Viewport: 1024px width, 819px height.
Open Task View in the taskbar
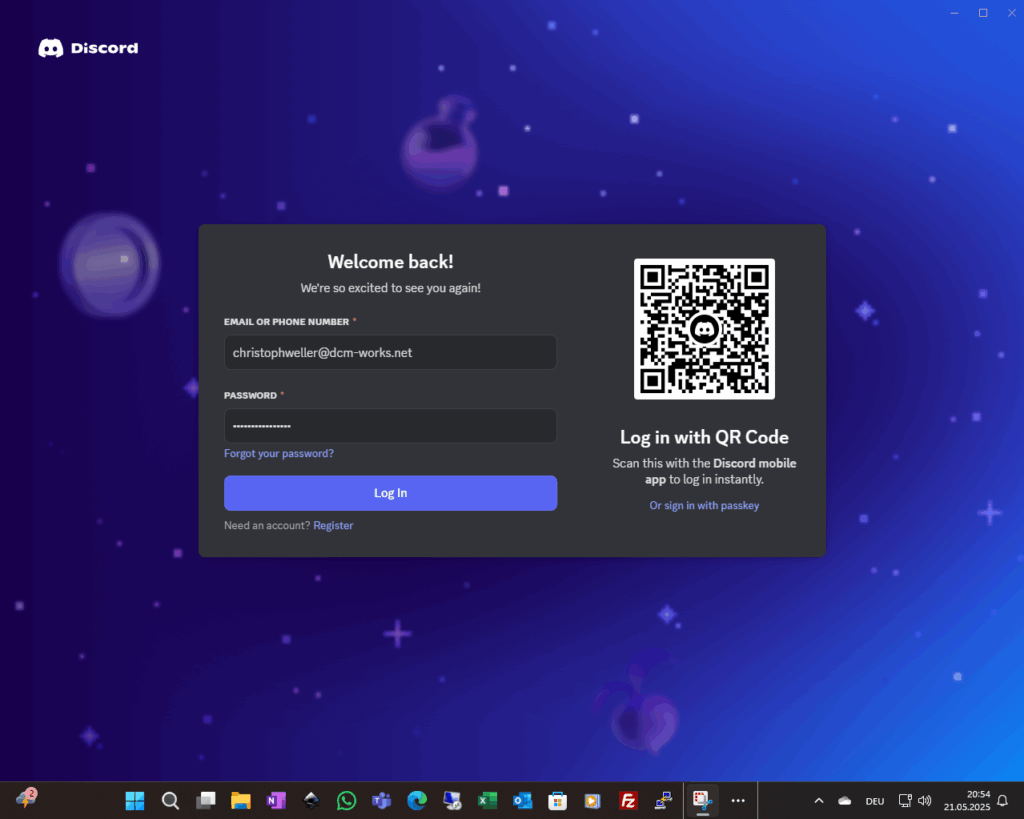pyautogui.click(x=206, y=801)
